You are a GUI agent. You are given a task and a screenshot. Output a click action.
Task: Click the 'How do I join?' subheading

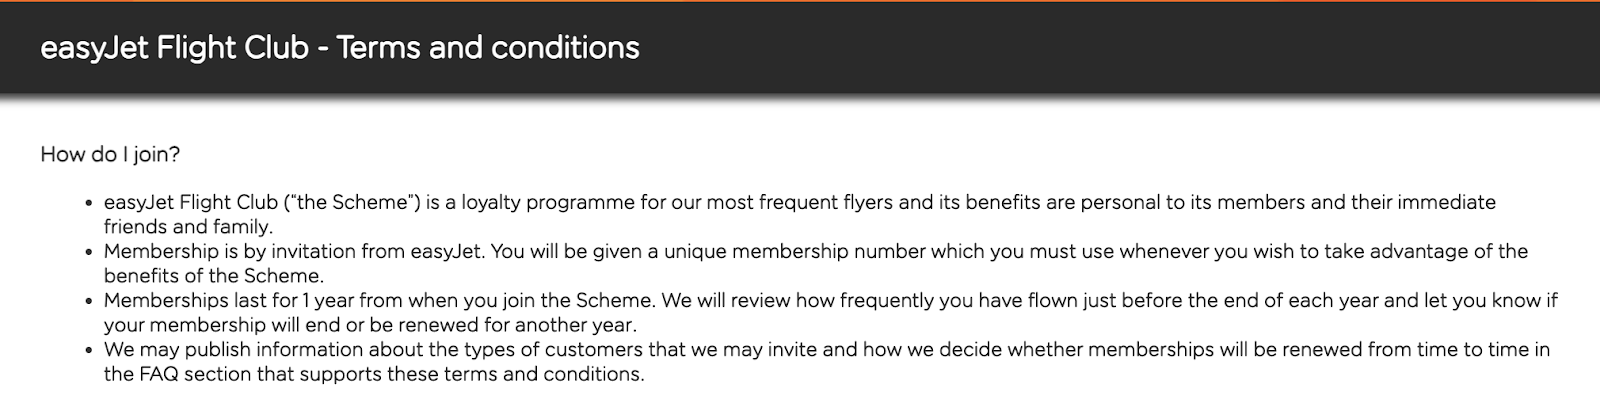coord(110,154)
